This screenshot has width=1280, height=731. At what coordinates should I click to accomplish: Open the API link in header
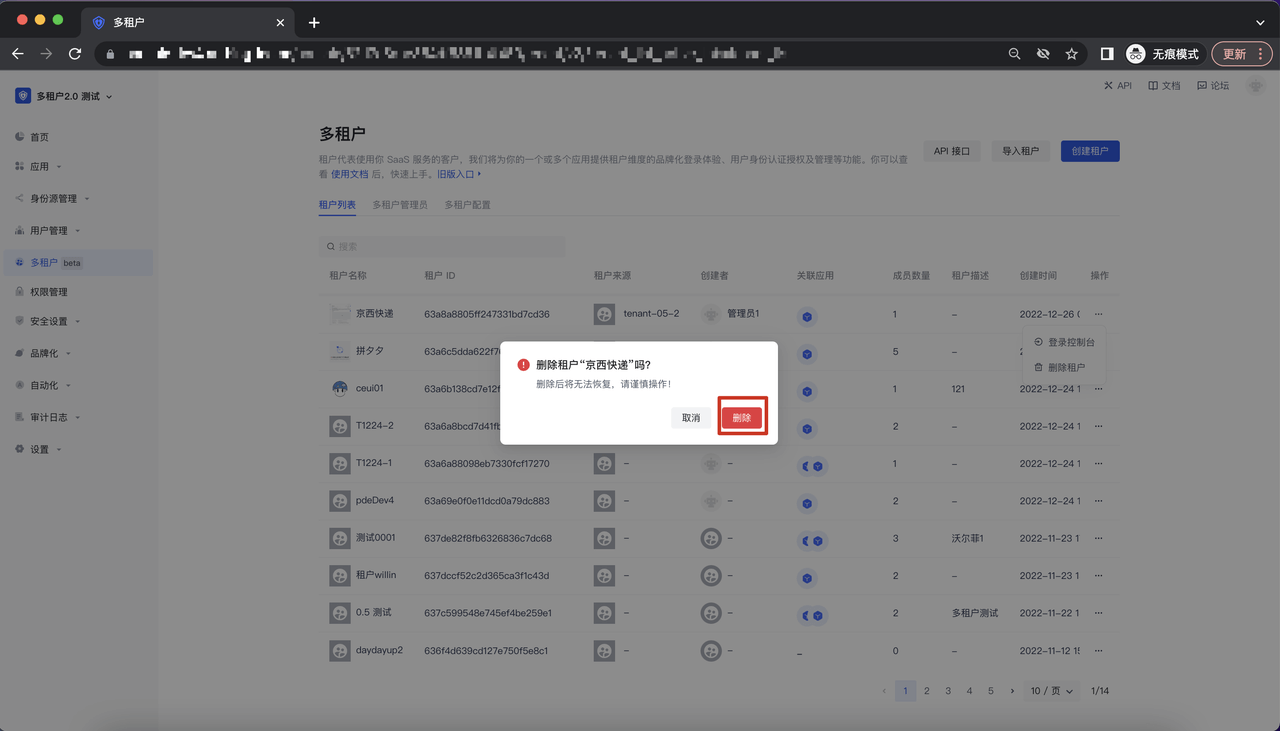[1118, 86]
